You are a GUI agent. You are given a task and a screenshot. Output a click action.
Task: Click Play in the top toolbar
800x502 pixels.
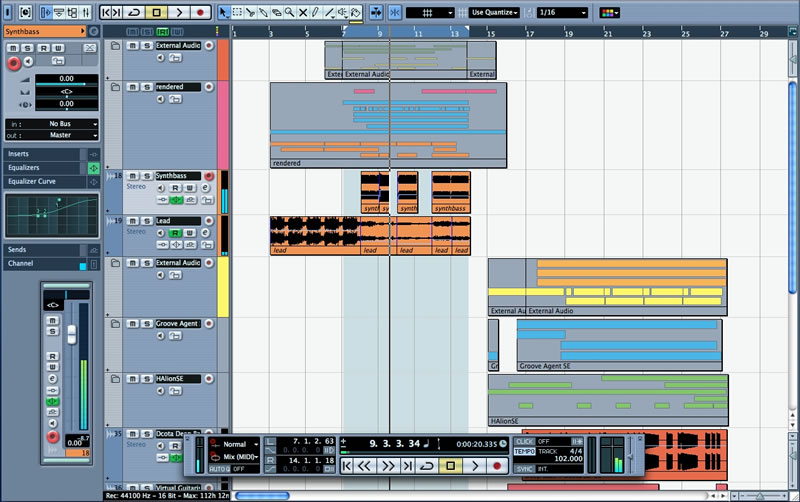179,12
